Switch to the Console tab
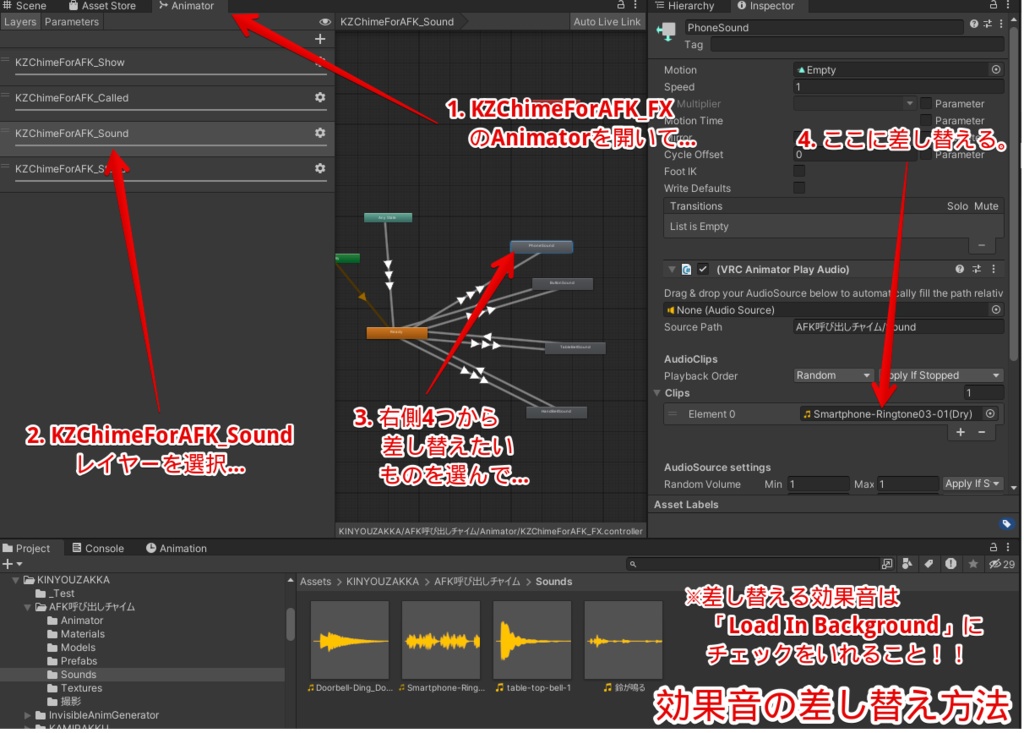Image resolution: width=1024 pixels, height=733 pixels. (x=98, y=548)
